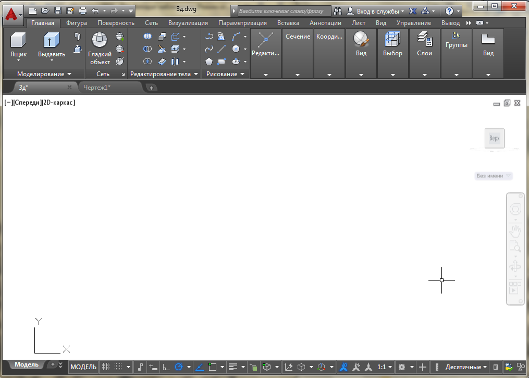Toggle snap mode dotted-grid icon in status bar
Screen dimensions: 529x378
point(119,367)
